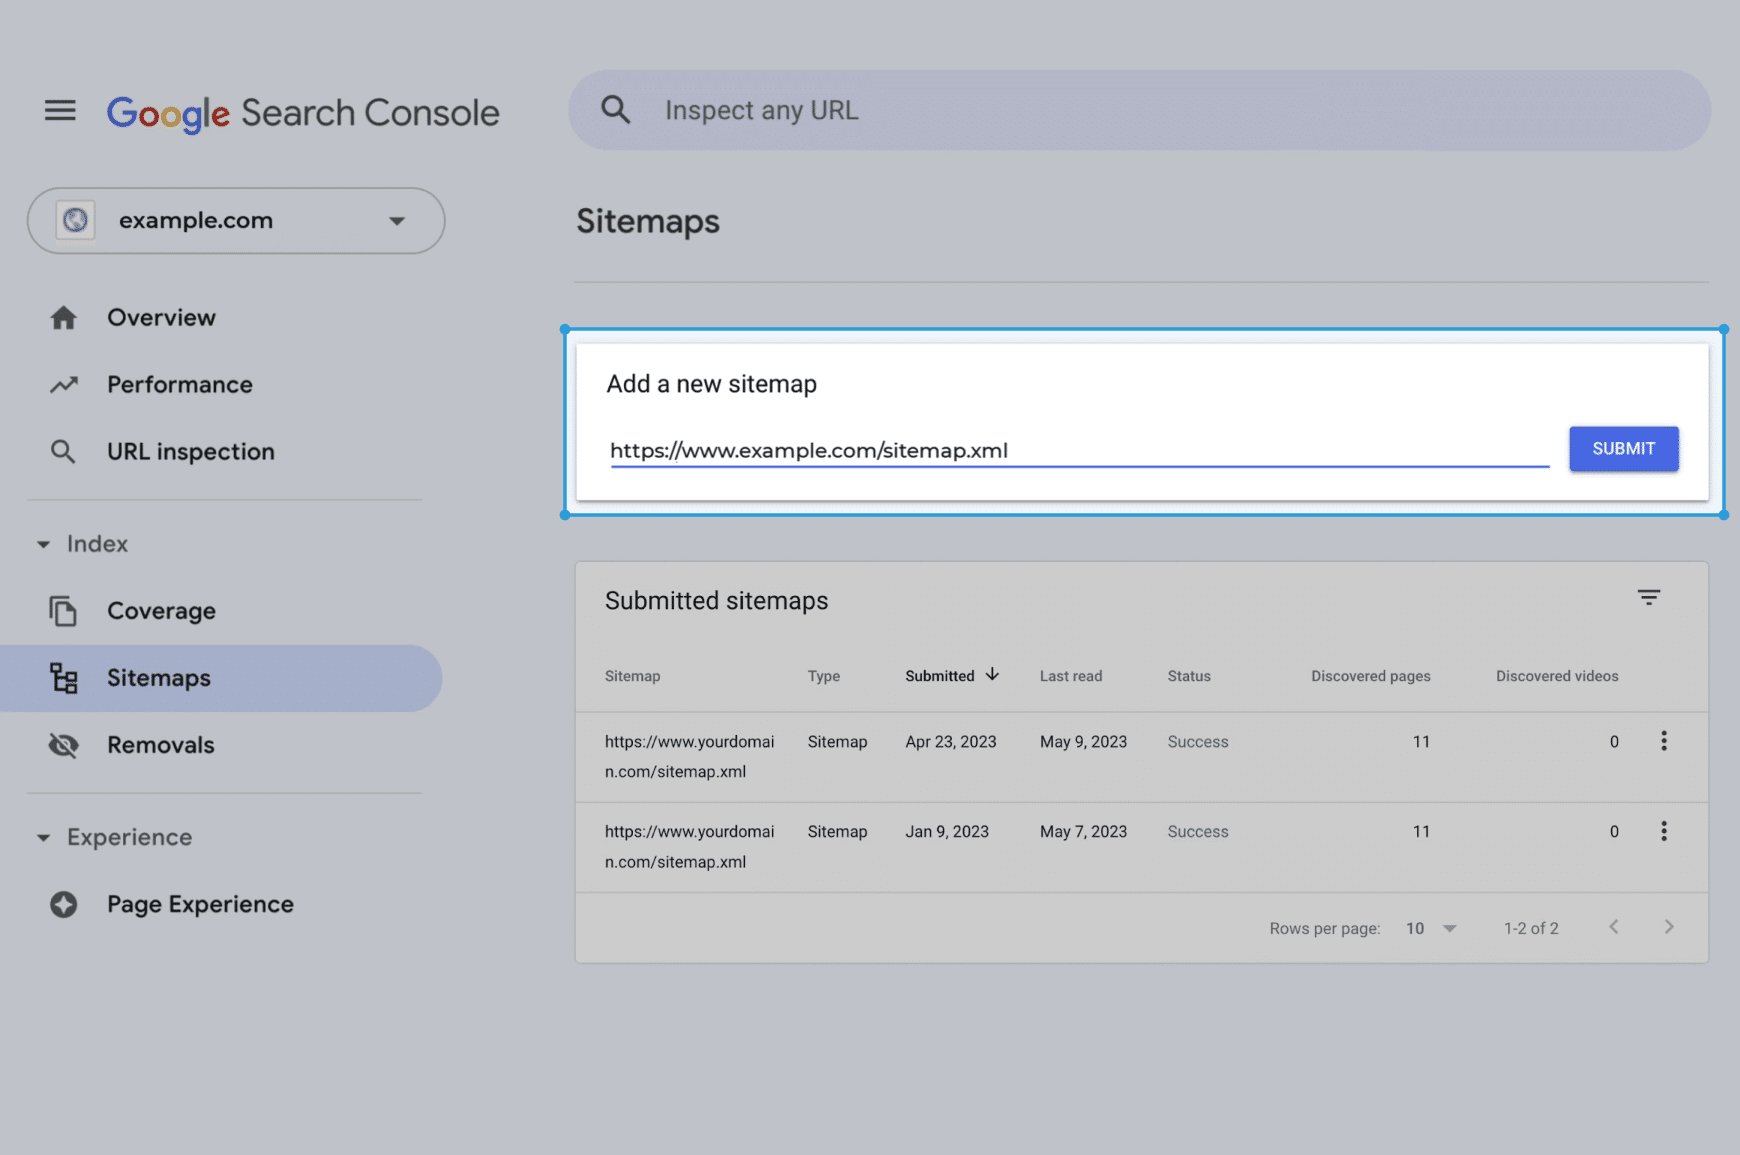Collapse the Index section
Image resolution: width=1740 pixels, height=1155 pixels.
pyautogui.click(x=83, y=544)
